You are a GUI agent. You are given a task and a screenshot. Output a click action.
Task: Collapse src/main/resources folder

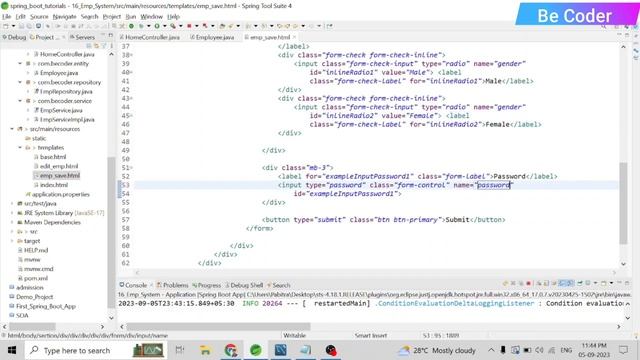click(12, 129)
